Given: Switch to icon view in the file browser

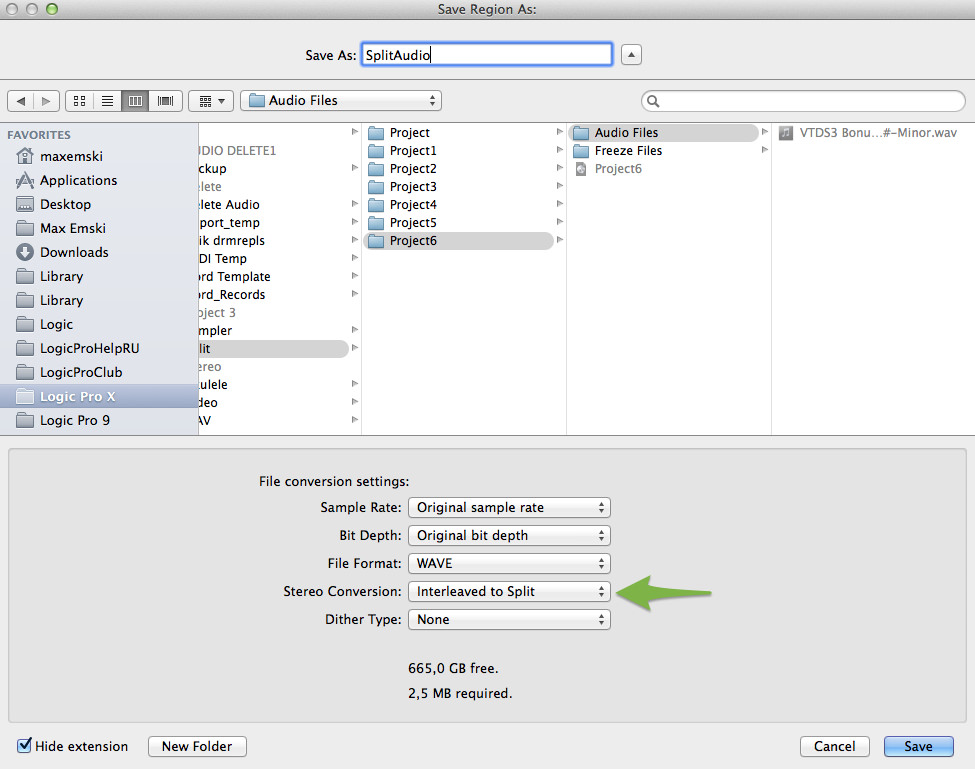Looking at the screenshot, I should (x=79, y=100).
